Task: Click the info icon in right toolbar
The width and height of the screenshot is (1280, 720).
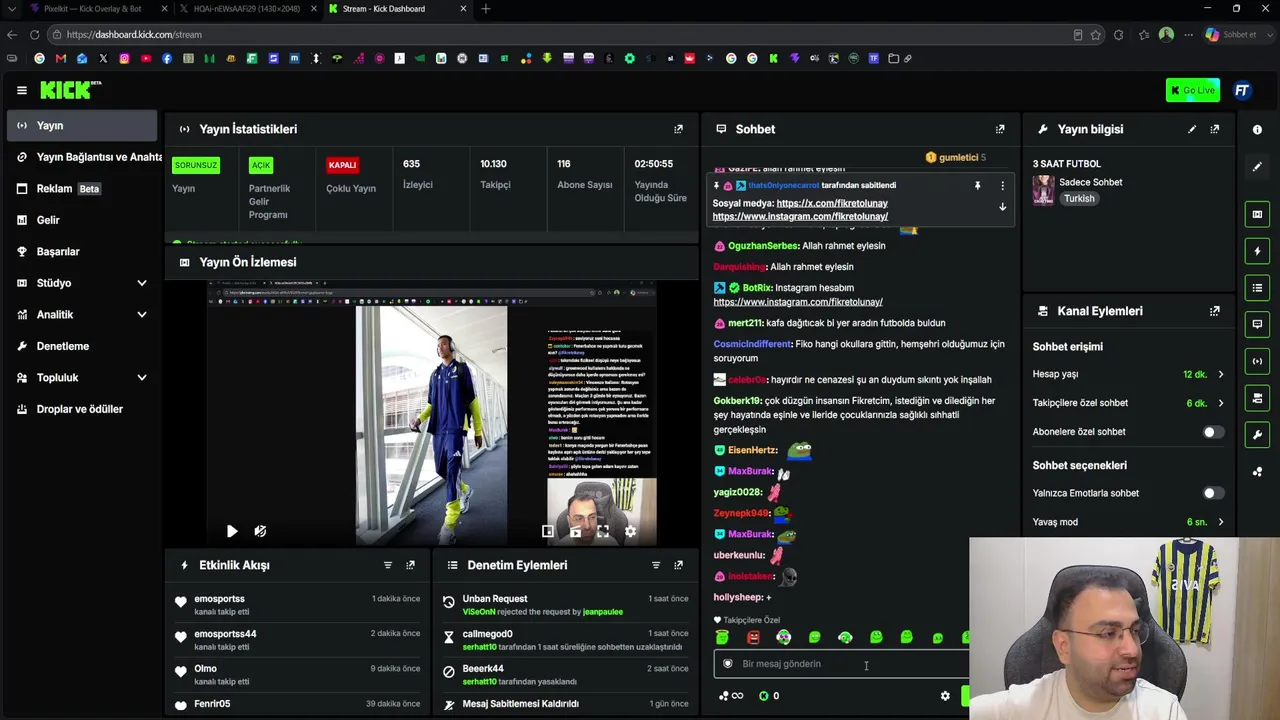Action: pyautogui.click(x=1257, y=130)
